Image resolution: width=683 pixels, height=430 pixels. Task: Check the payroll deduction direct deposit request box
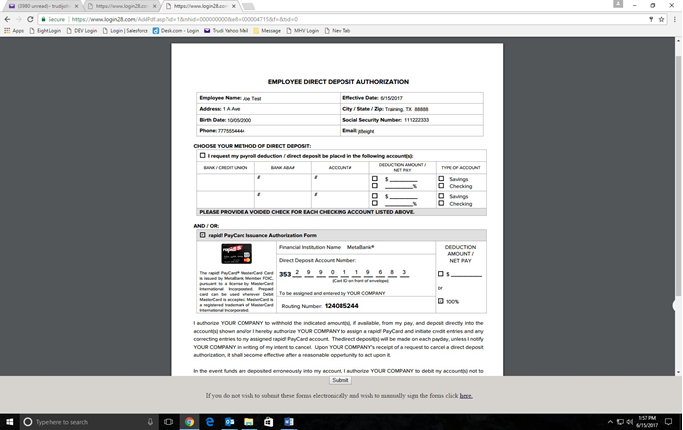pyautogui.click(x=203, y=156)
